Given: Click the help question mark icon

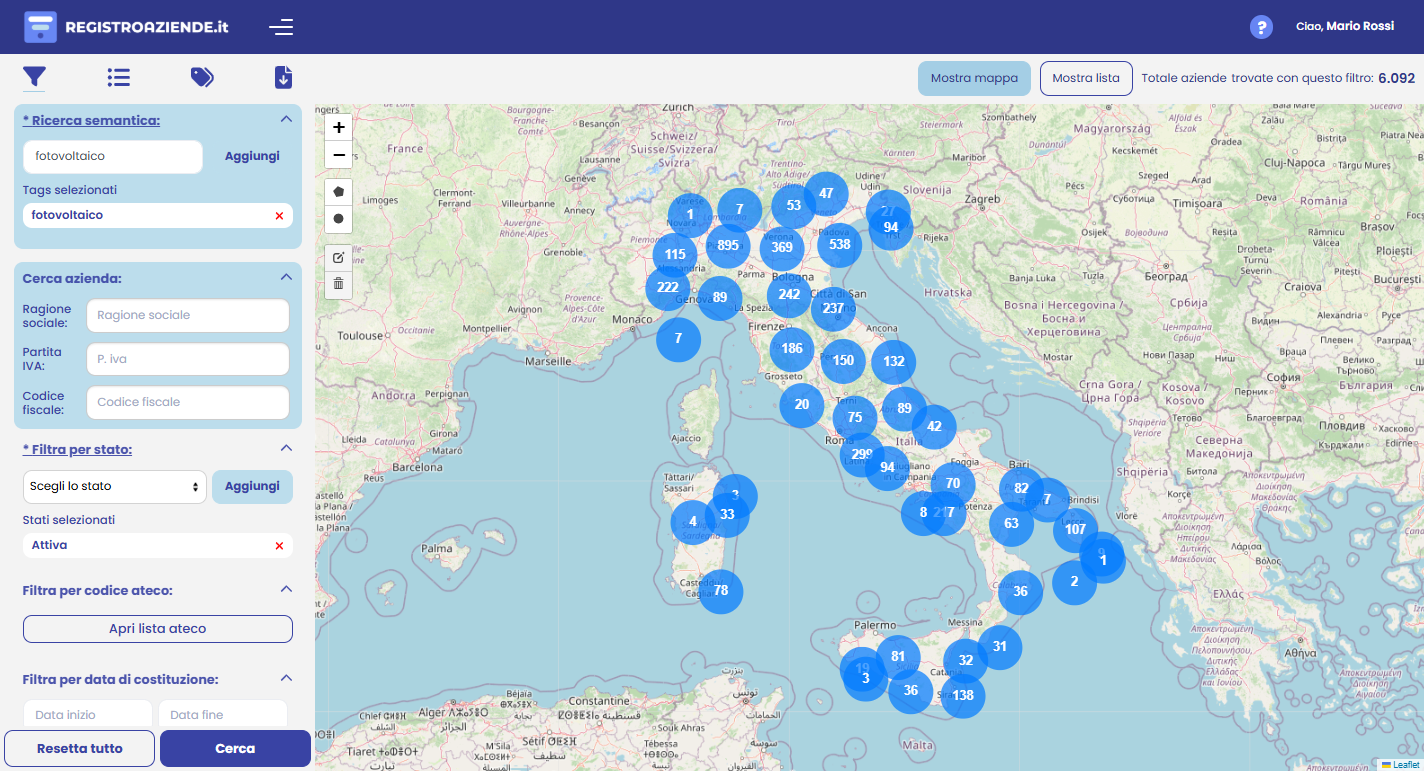Looking at the screenshot, I should point(1262,27).
